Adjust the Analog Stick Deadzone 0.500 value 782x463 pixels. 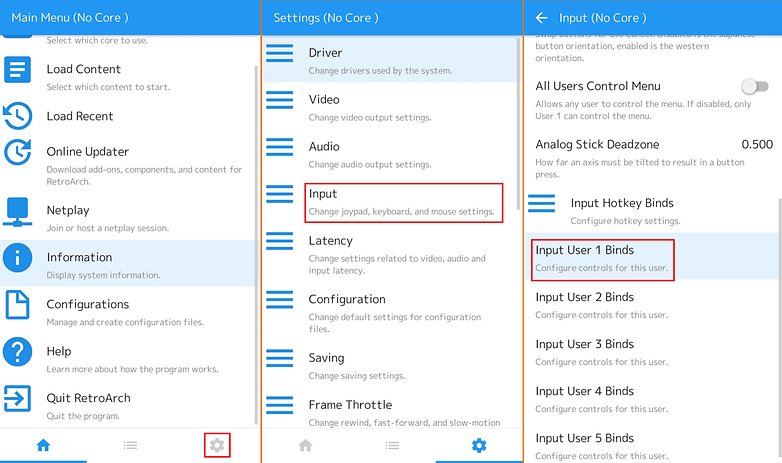tap(757, 145)
